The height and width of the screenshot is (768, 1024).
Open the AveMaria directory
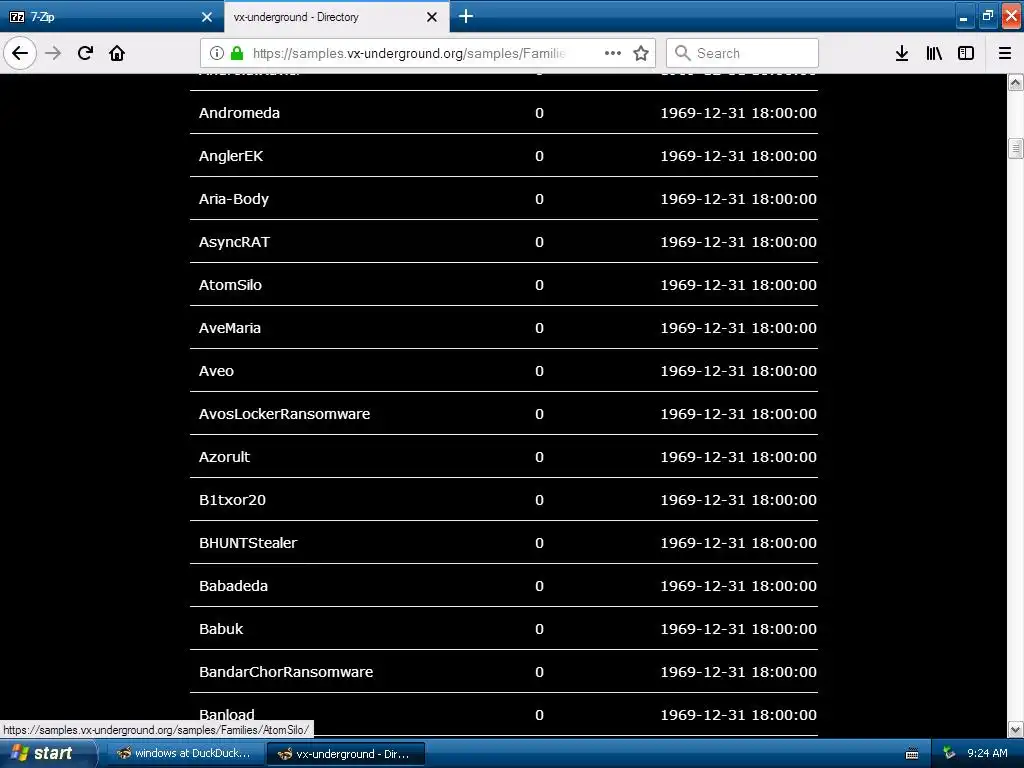point(230,328)
